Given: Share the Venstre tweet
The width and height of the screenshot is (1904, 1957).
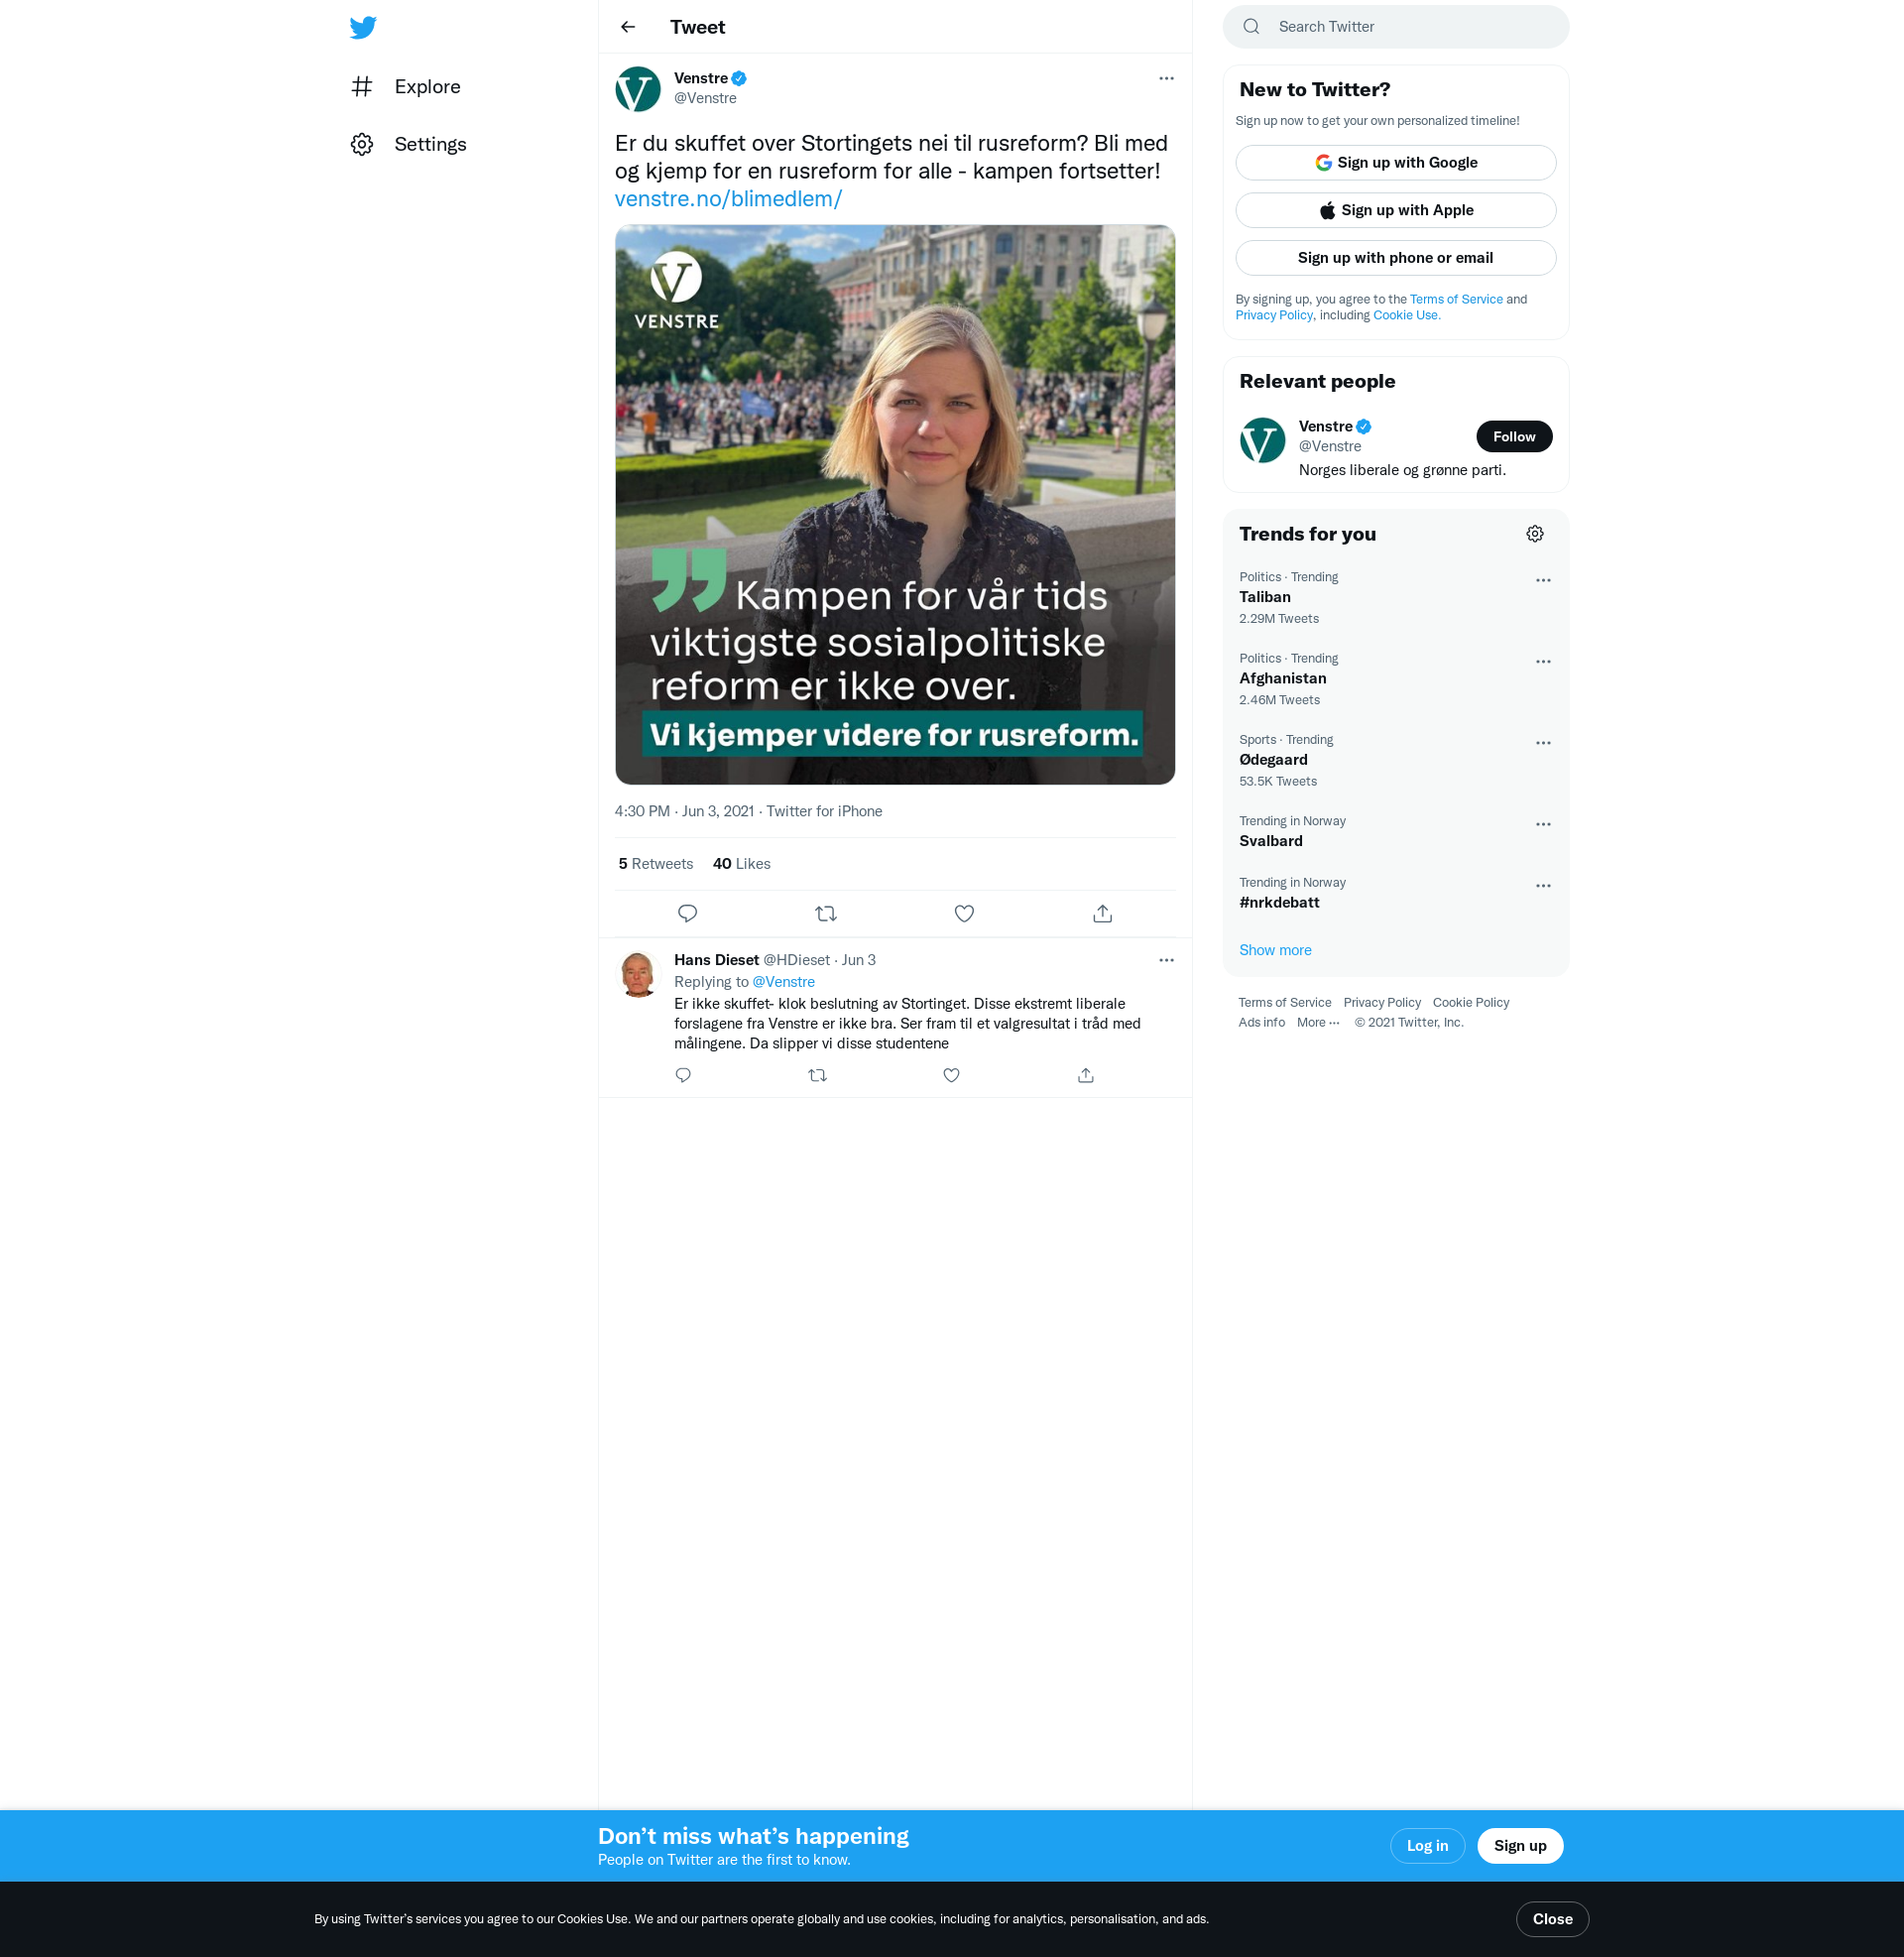Looking at the screenshot, I should 1102,914.
